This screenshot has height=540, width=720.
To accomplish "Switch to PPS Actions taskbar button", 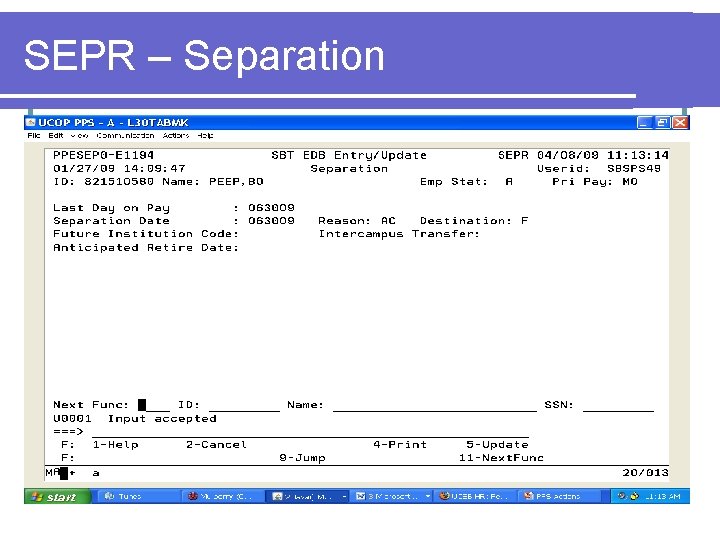I will coord(558,496).
